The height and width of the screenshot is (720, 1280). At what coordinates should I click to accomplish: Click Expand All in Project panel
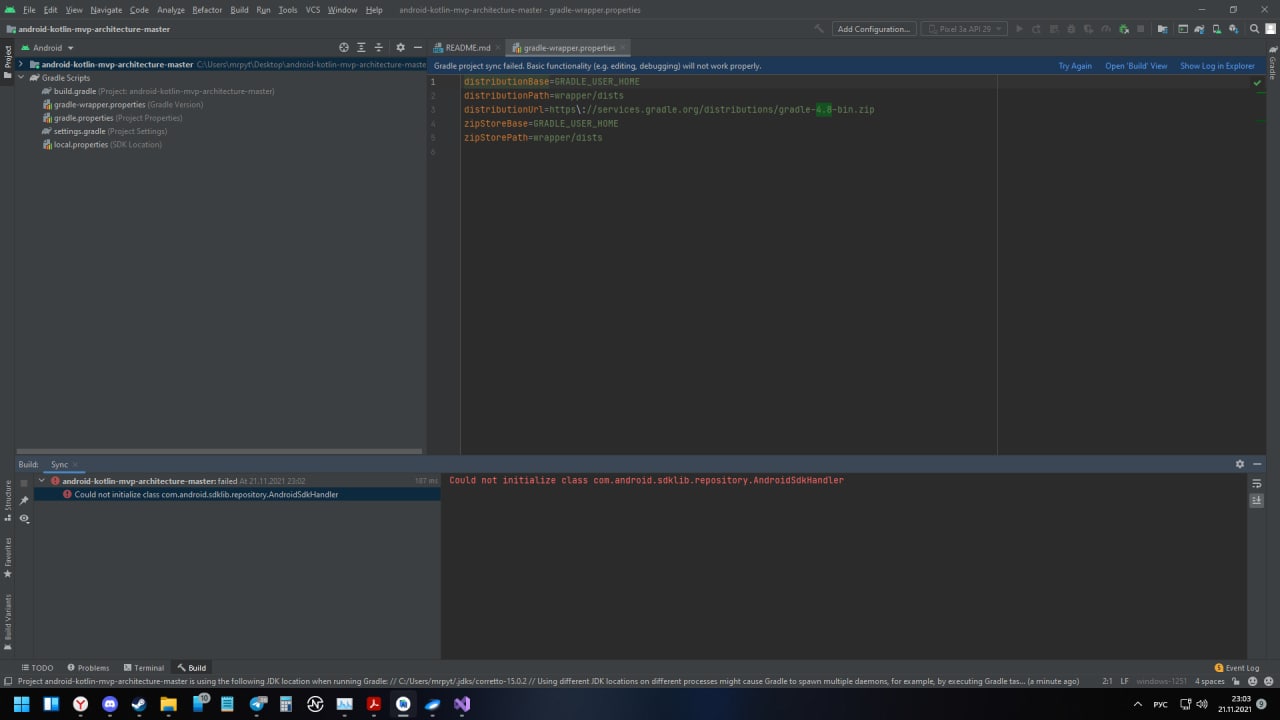(x=361, y=47)
